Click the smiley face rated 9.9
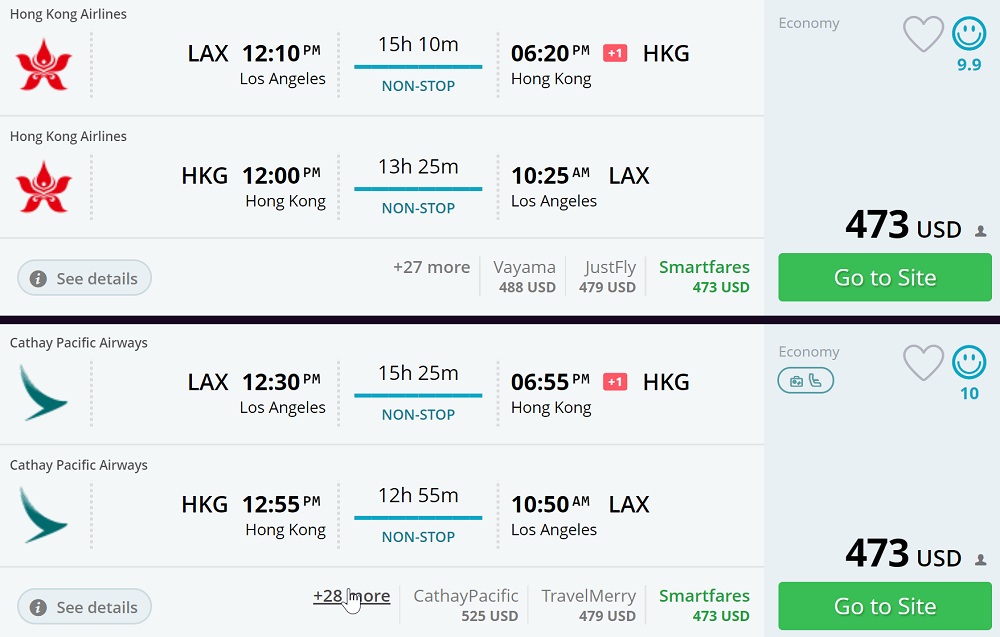This screenshot has height=637, width=1000. point(968,35)
